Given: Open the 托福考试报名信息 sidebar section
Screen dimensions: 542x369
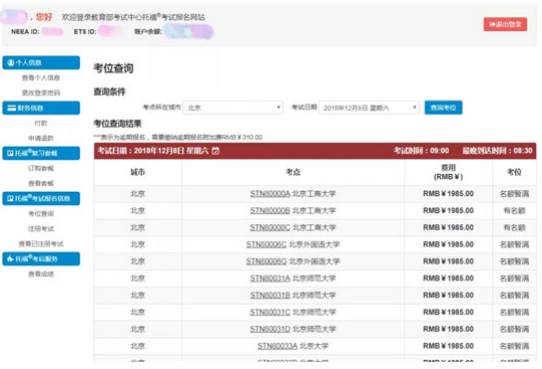Looking at the screenshot, I should pyautogui.click(x=41, y=198).
